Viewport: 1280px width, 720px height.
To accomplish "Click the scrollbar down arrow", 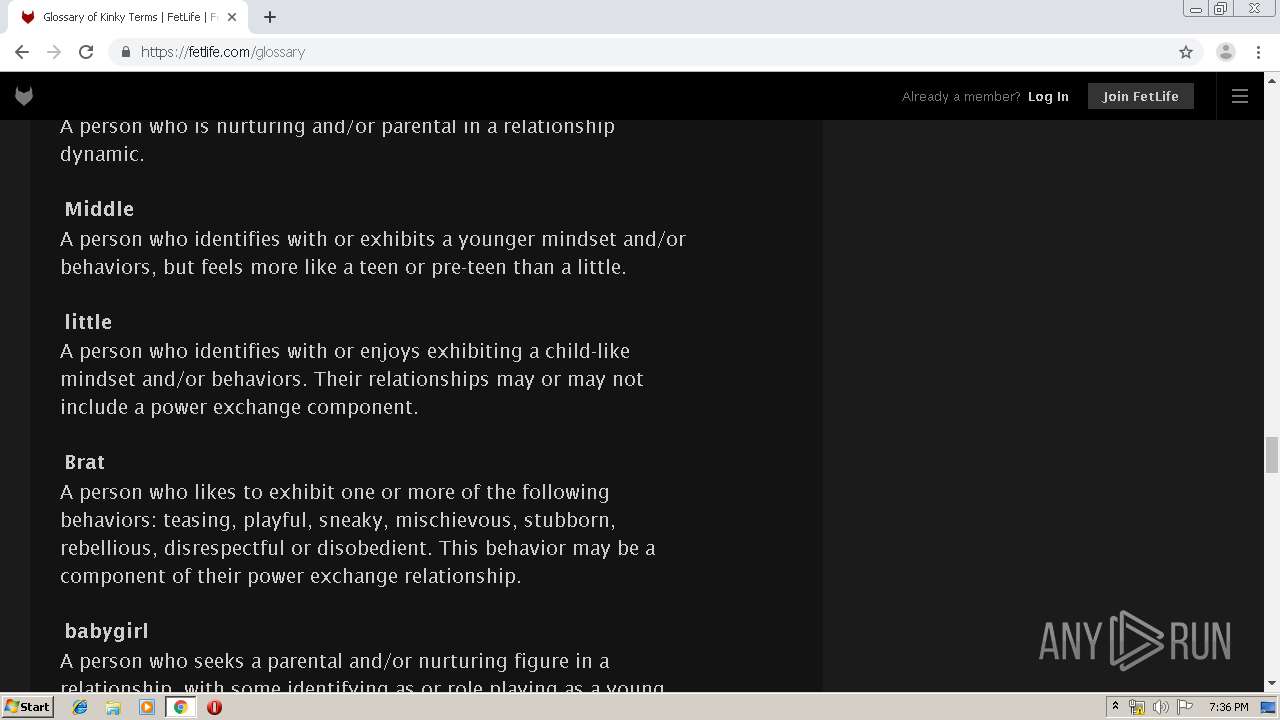I will pyautogui.click(x=1272, y=683).
